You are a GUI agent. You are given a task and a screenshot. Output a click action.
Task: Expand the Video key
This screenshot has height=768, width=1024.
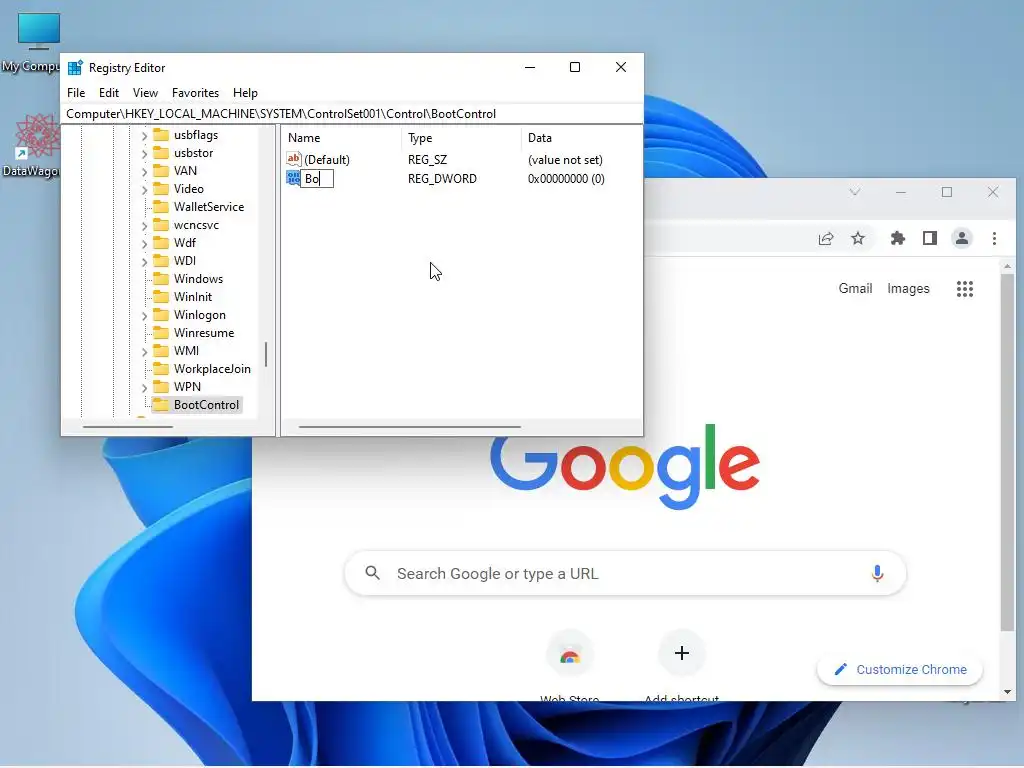[144, 189]
